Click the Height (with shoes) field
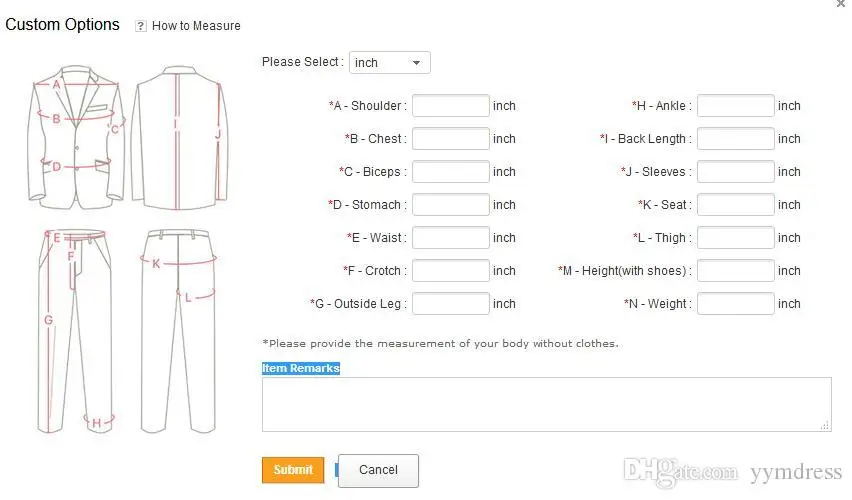This screenshot has height=500, width=852. pyautogui.click(x=735, y=271)
